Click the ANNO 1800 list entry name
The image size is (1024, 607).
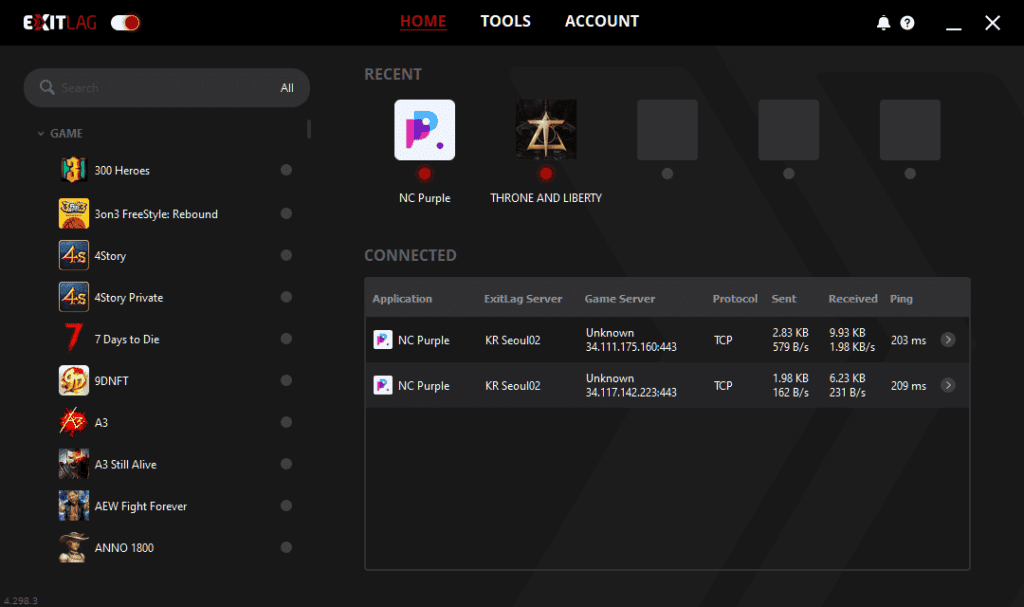(124, 548)
